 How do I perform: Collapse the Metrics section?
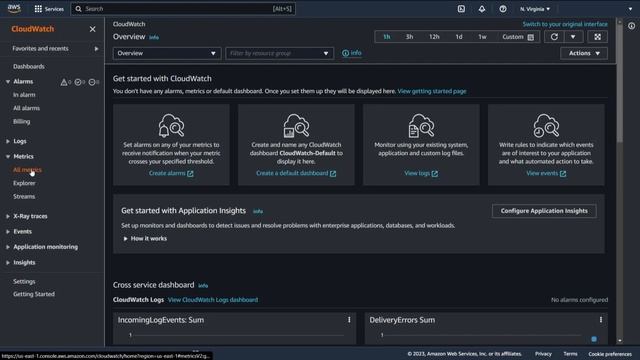(8, 157)
